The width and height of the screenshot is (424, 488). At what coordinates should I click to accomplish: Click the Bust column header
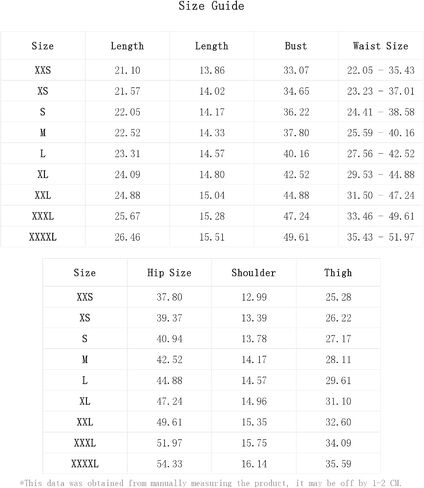pos(296,46)
